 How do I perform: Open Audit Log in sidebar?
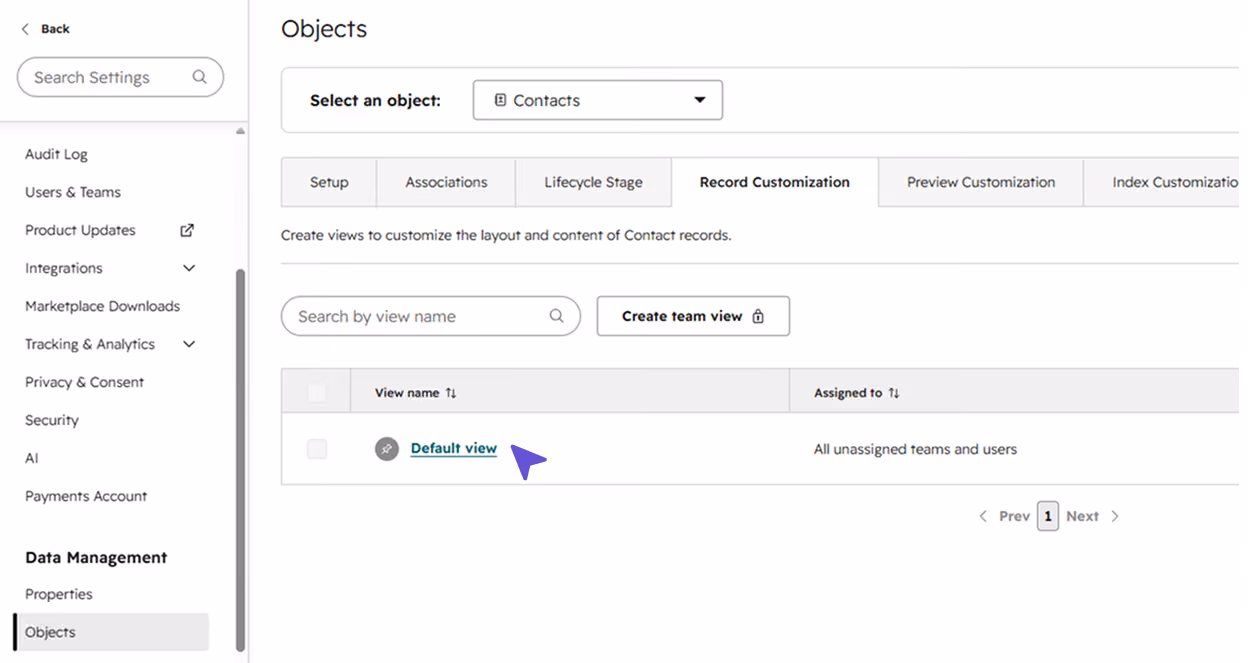pos(56,154)
